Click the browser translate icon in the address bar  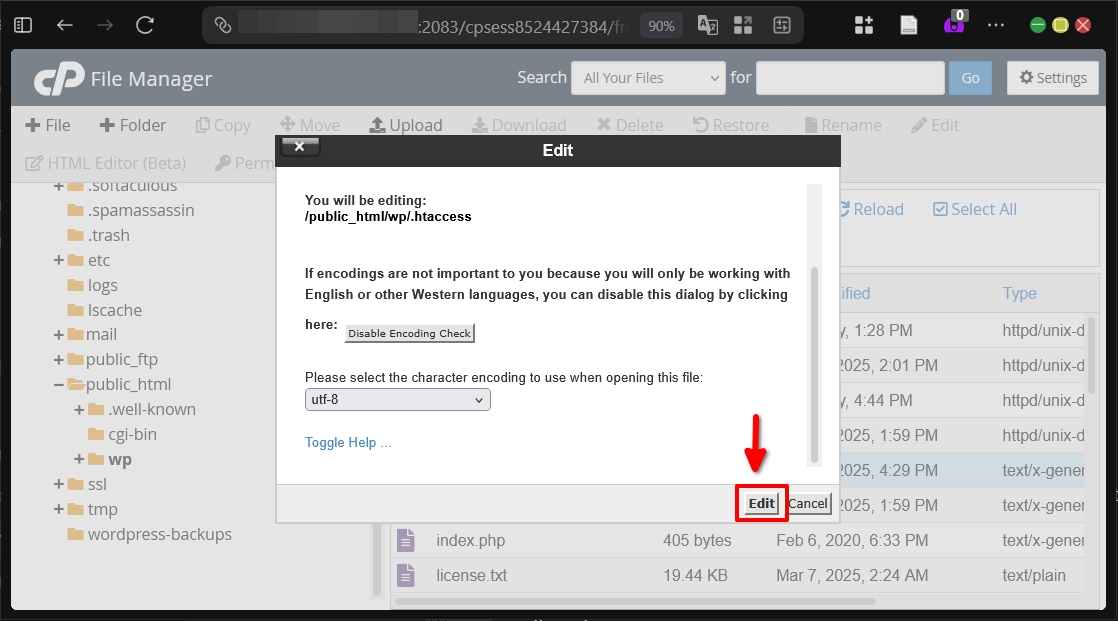(707, 24)
